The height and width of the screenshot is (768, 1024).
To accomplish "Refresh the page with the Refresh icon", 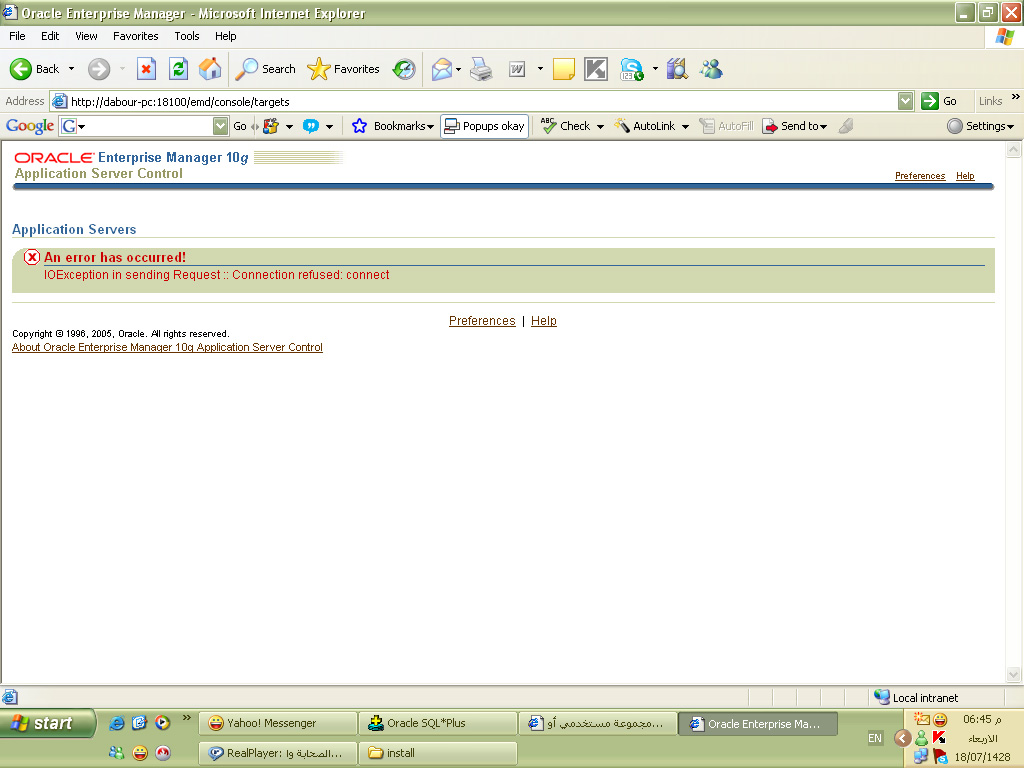I will pyautogui.click(x=178, y=69).
